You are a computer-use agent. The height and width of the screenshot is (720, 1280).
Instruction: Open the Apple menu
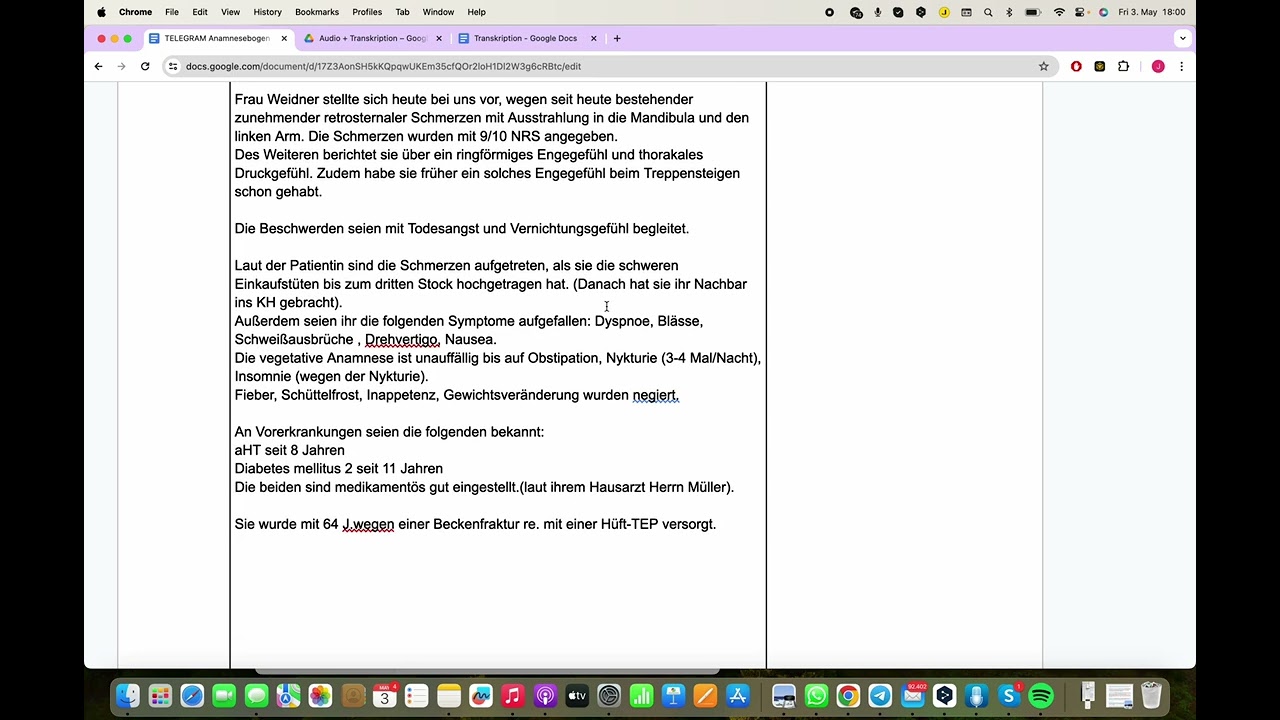pyautogui.click(x=101, y=12)
